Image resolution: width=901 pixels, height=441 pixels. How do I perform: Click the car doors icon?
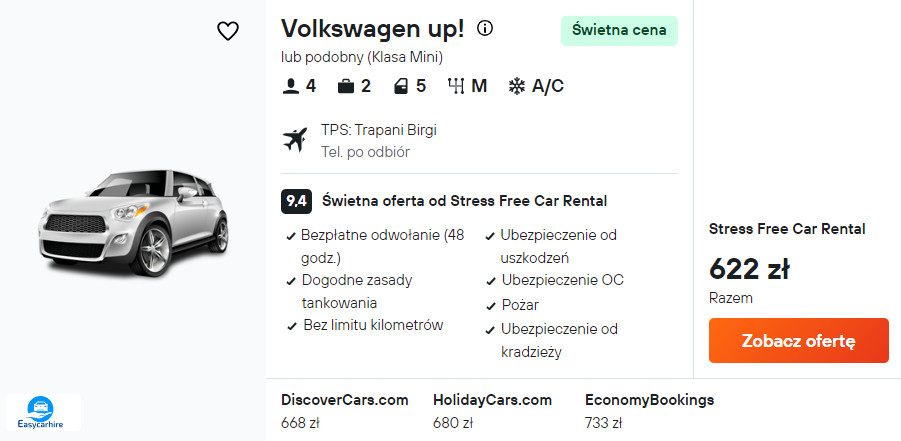pos(400,86)
